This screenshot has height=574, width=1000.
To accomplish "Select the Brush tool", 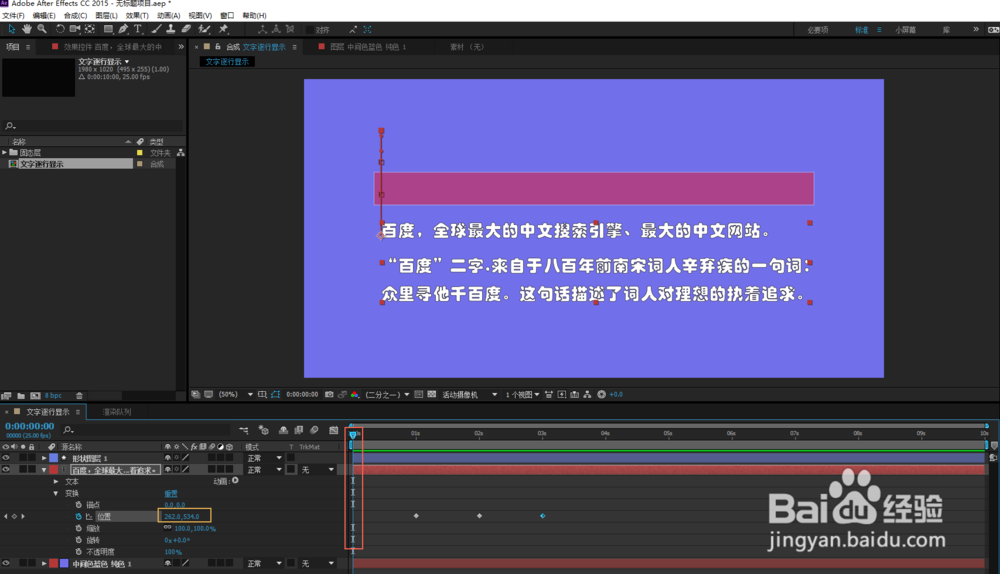I will tap(156, 29).
